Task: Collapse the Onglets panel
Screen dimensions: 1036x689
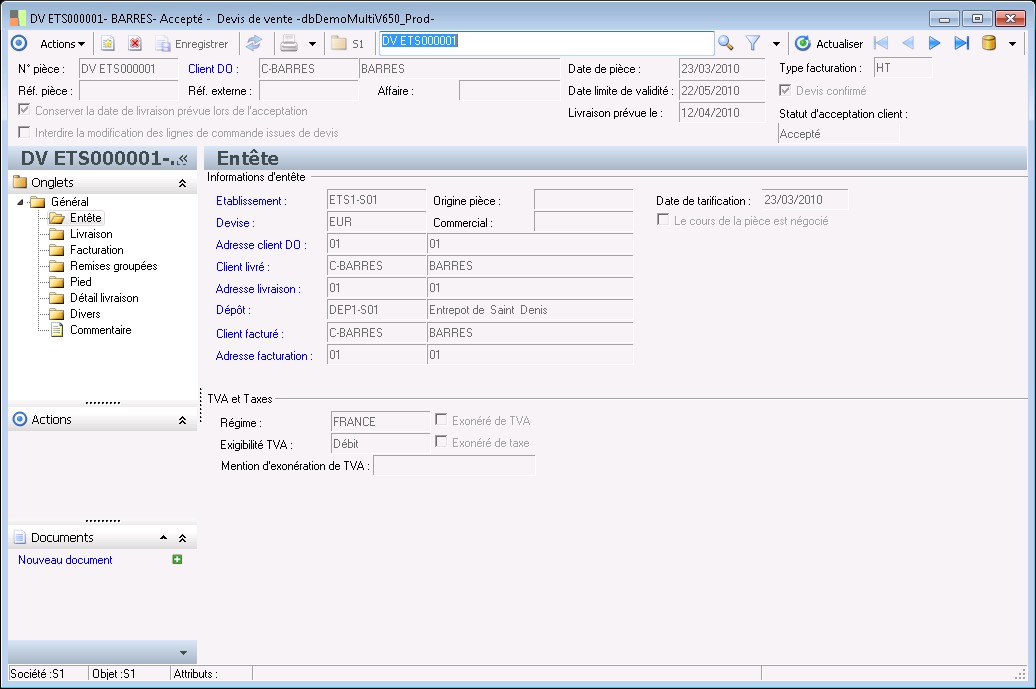Action: pos(182,183)
